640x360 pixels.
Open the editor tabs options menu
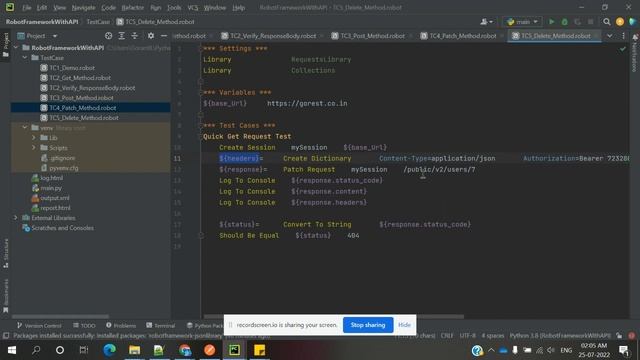coord(623,36)
